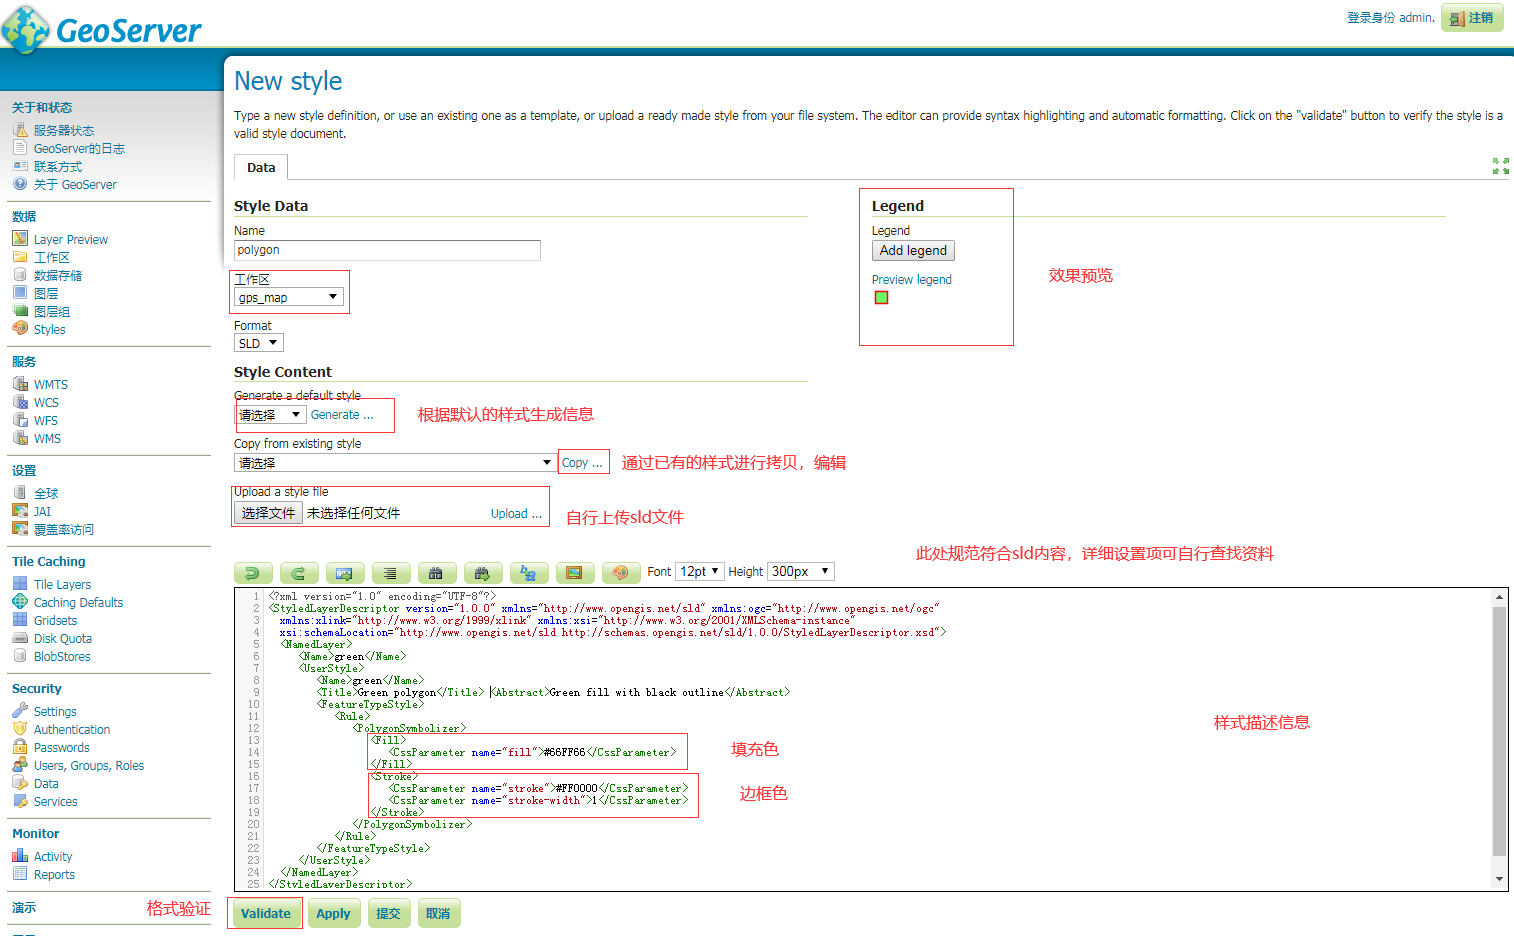Go to the JAI settings page
Image resolution: width=1514 pixels, height=936 pixels.
click(x=42, y=512)
